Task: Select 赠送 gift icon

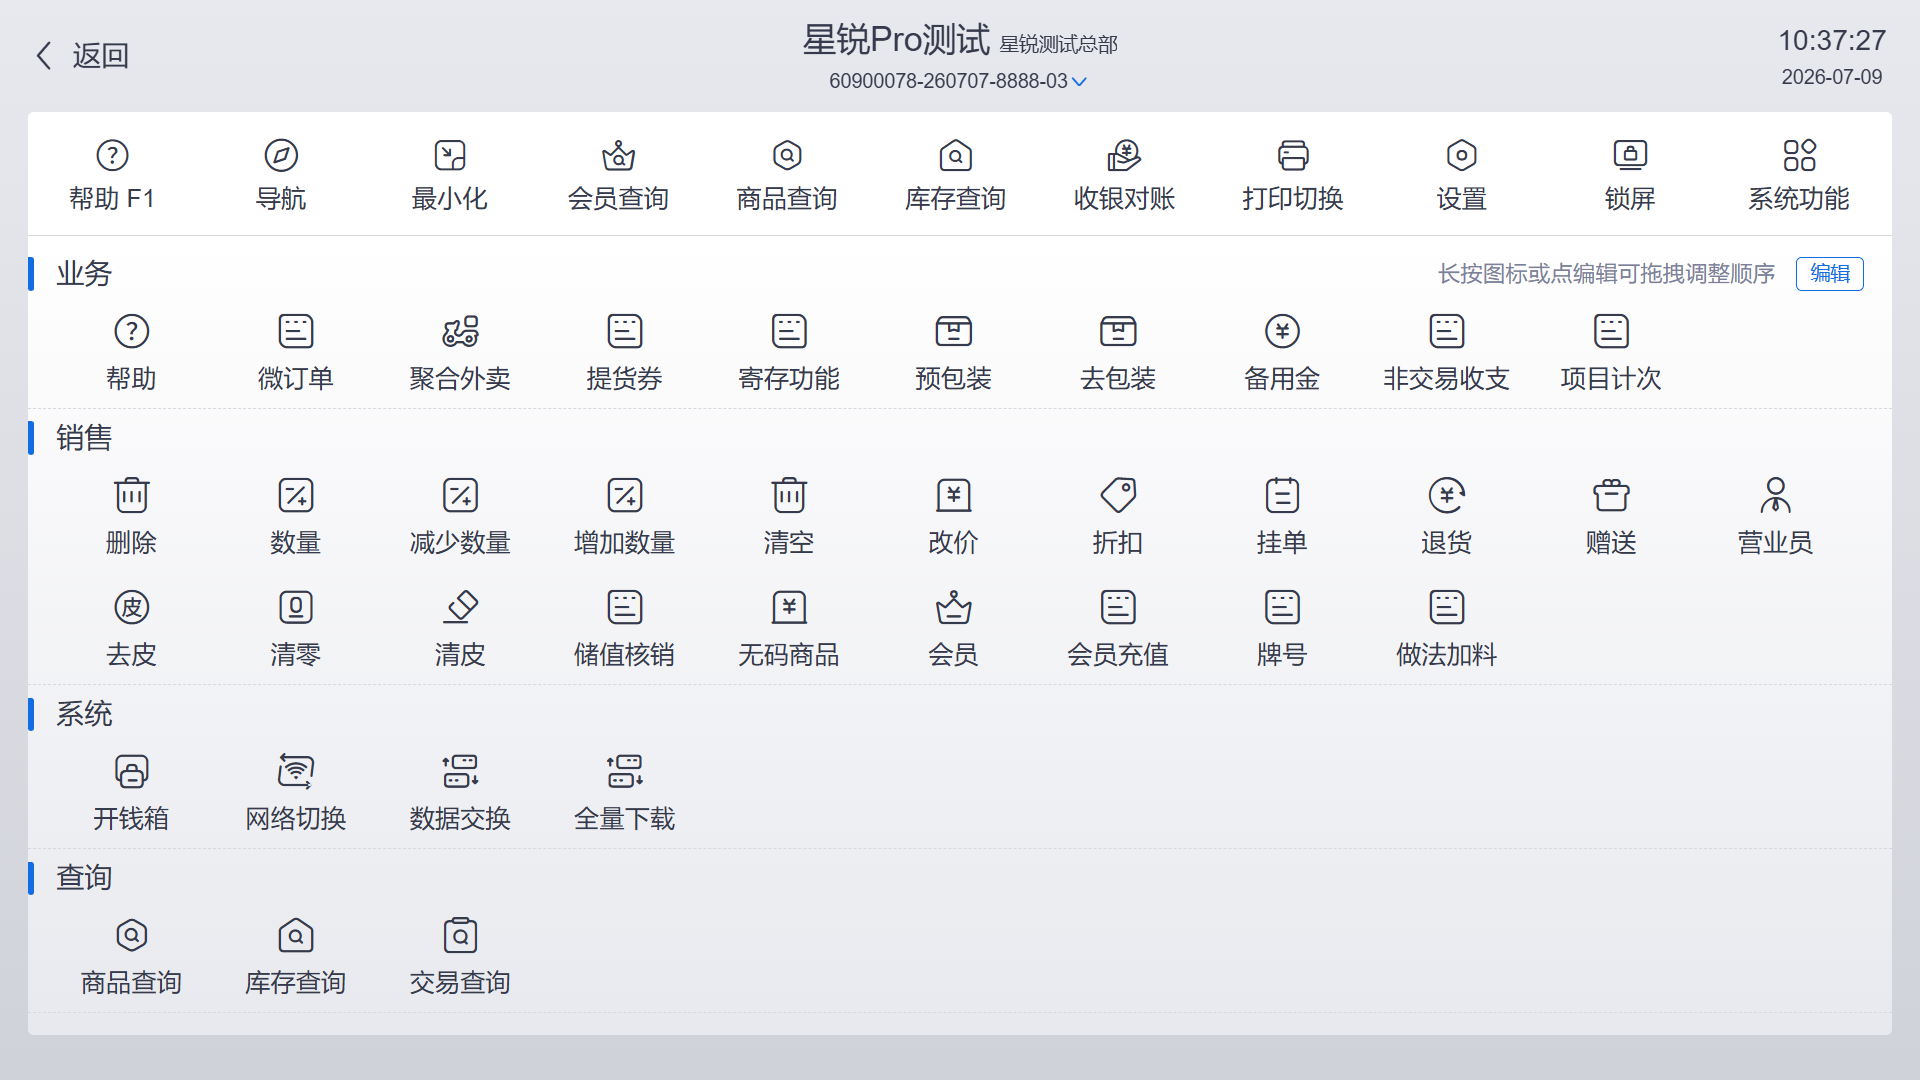Action: pyautogui.click(x=1611, y=517)
